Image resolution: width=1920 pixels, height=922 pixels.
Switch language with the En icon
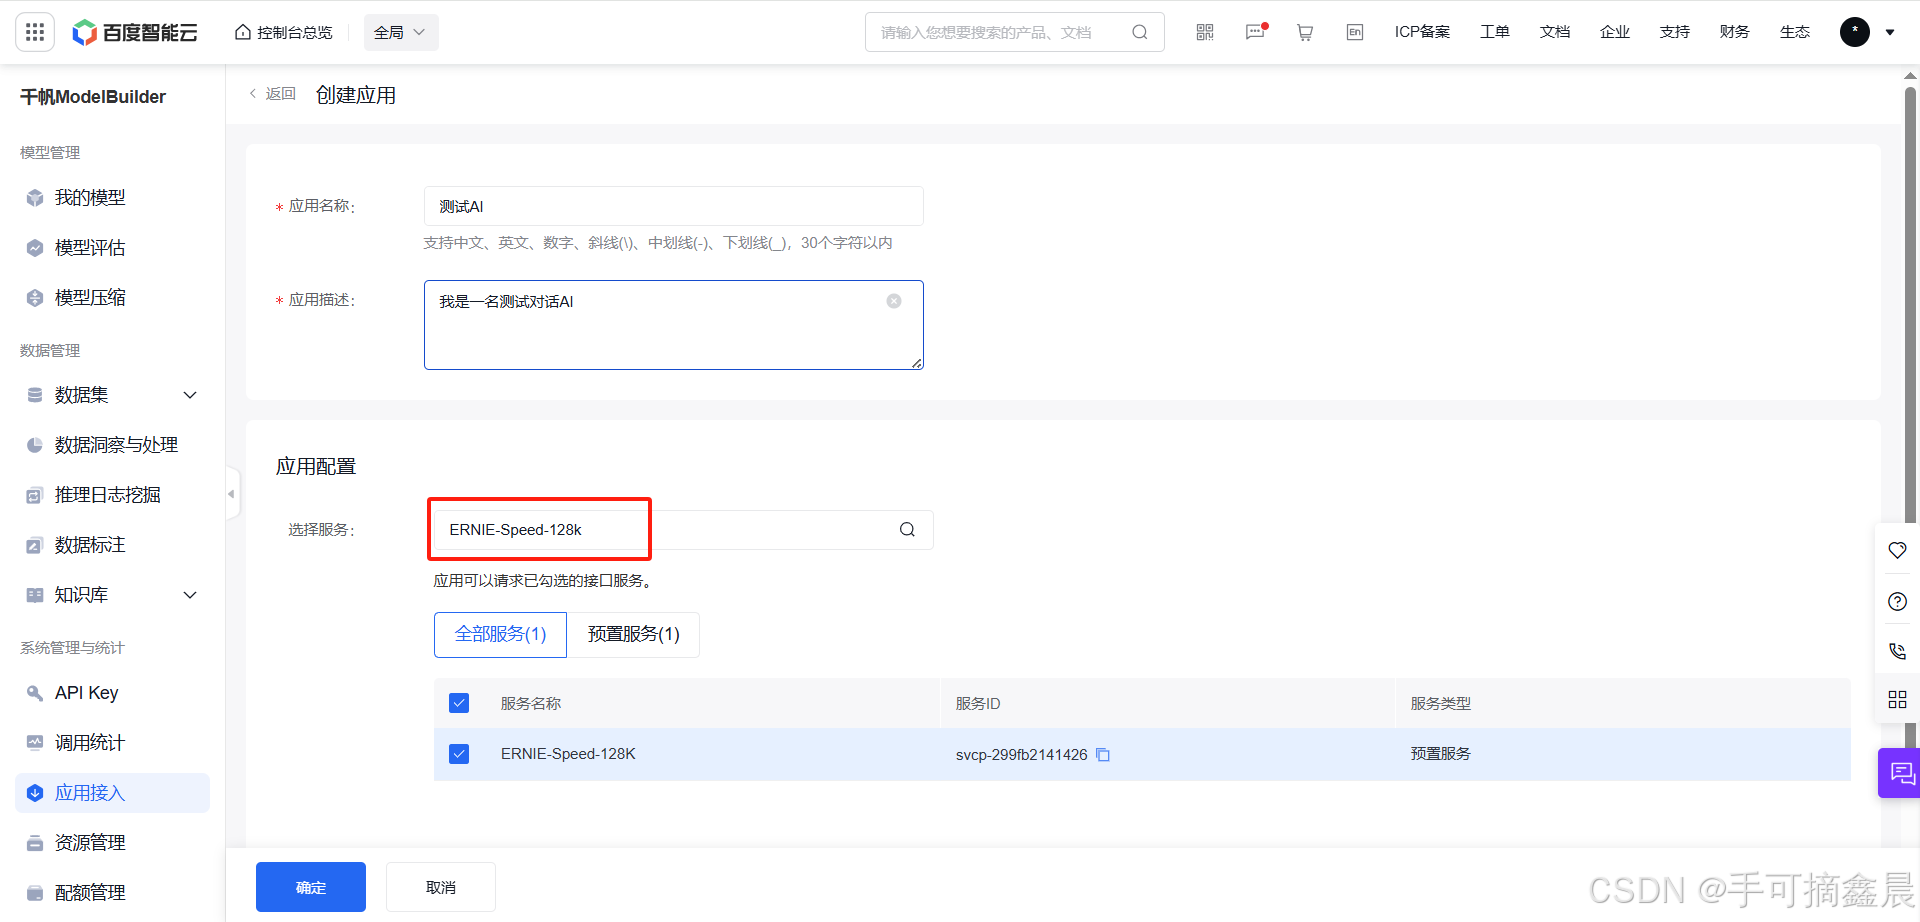pyautogui.click(x=1355, y=32)
